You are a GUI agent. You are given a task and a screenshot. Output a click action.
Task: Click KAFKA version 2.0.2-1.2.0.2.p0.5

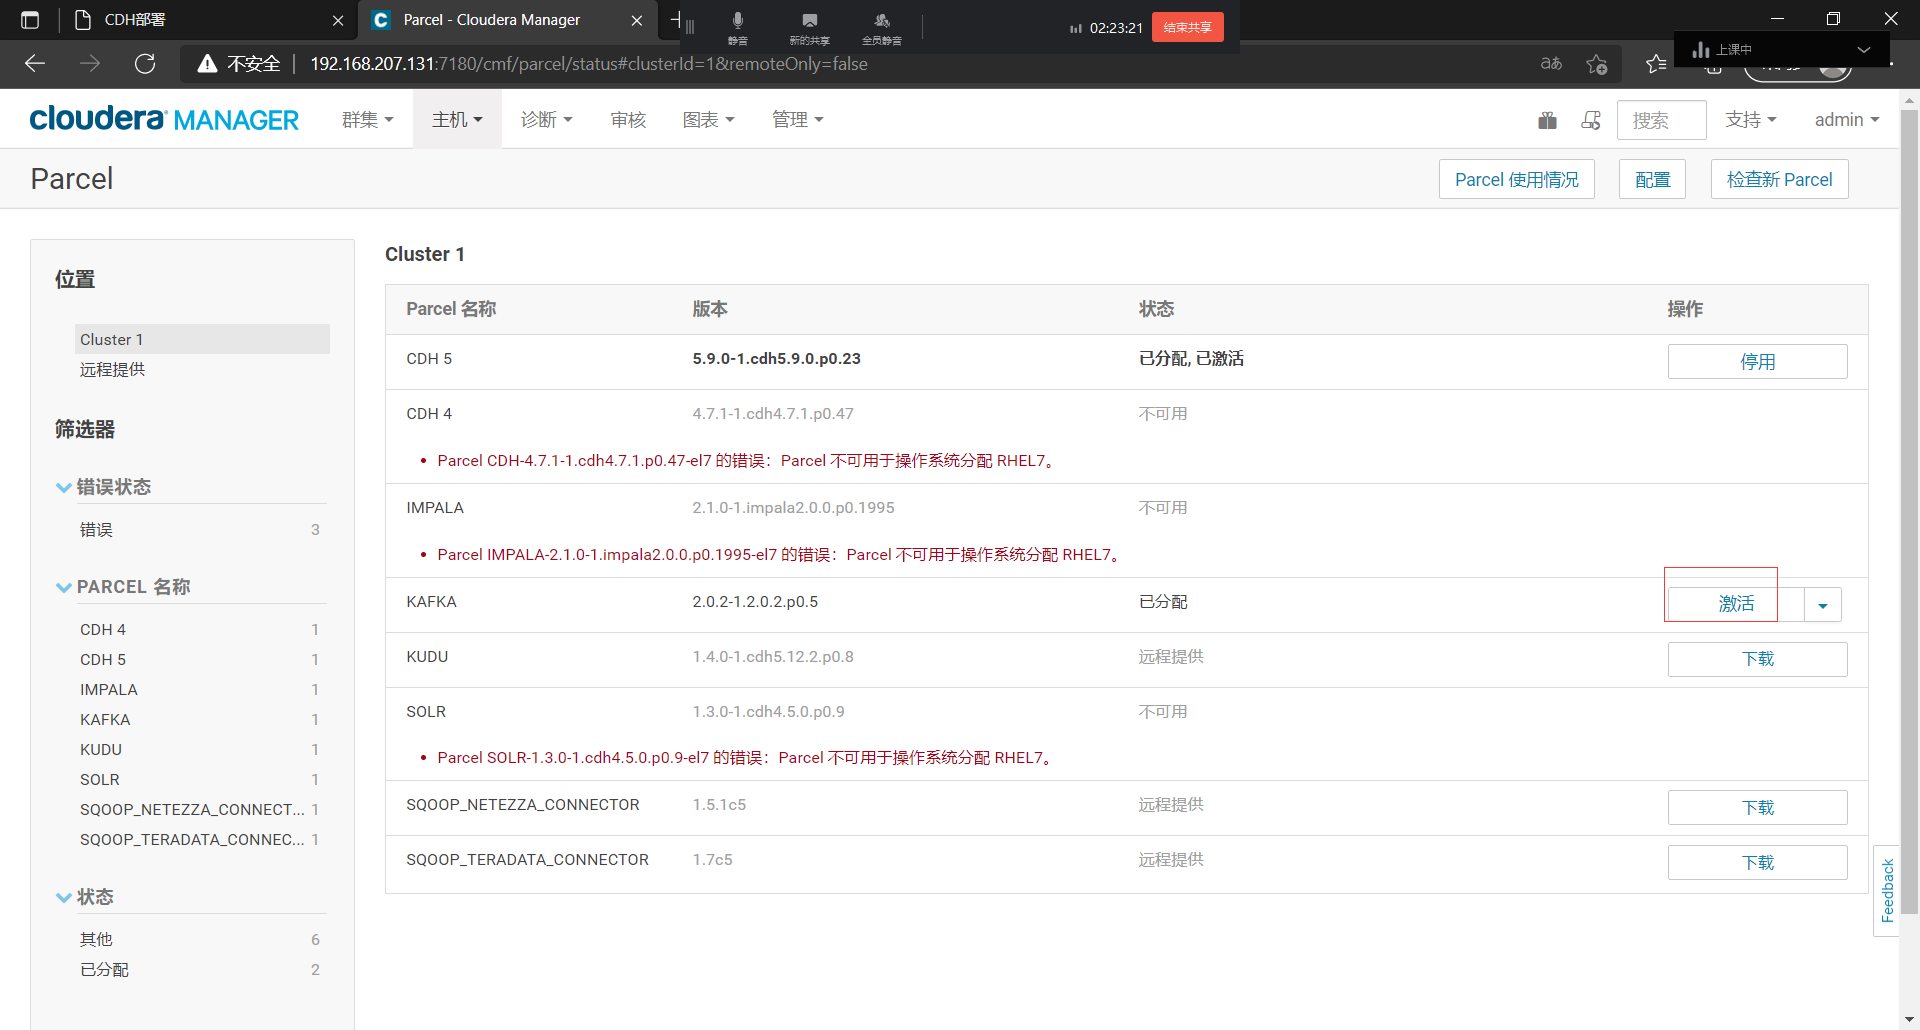click(x=755, y=602)
